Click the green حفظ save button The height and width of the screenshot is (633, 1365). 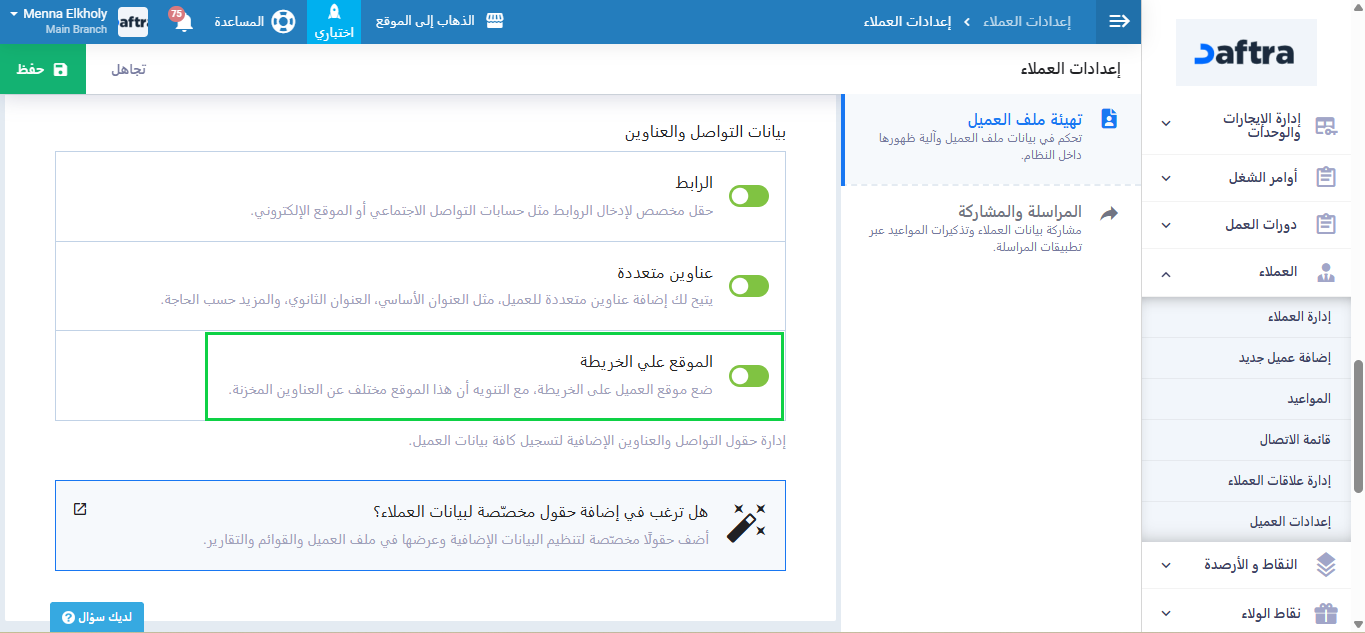click(x=43, y=69)
